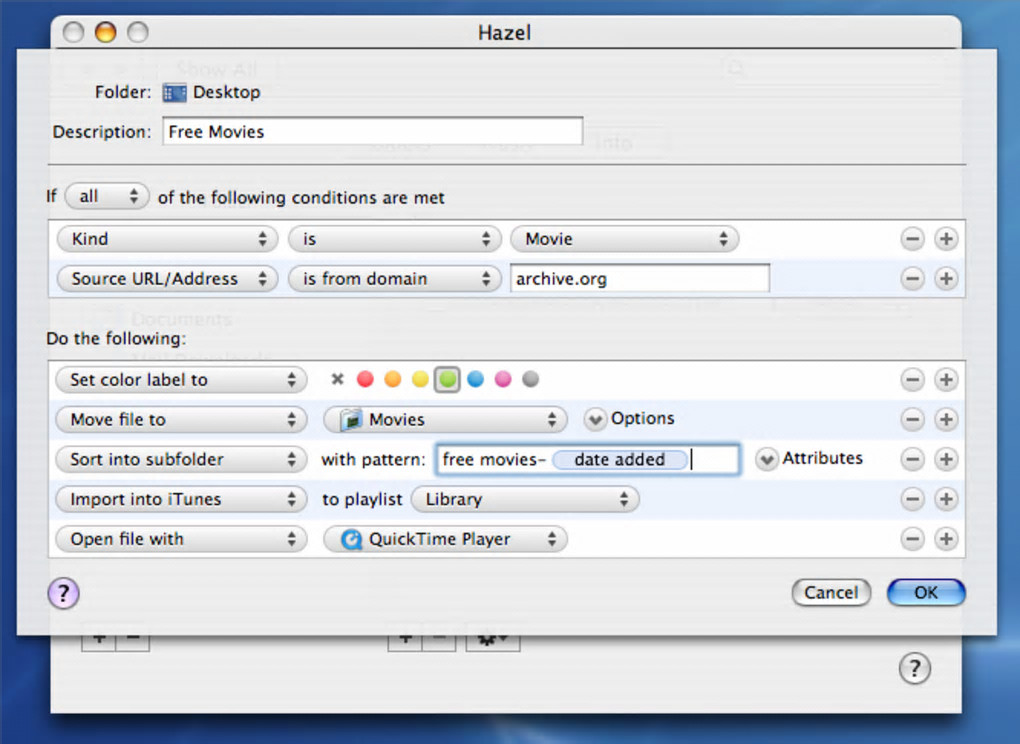Viewport: 1020px width, 744px height.
Task: Select the red color label
Action: tap(365, 379)
